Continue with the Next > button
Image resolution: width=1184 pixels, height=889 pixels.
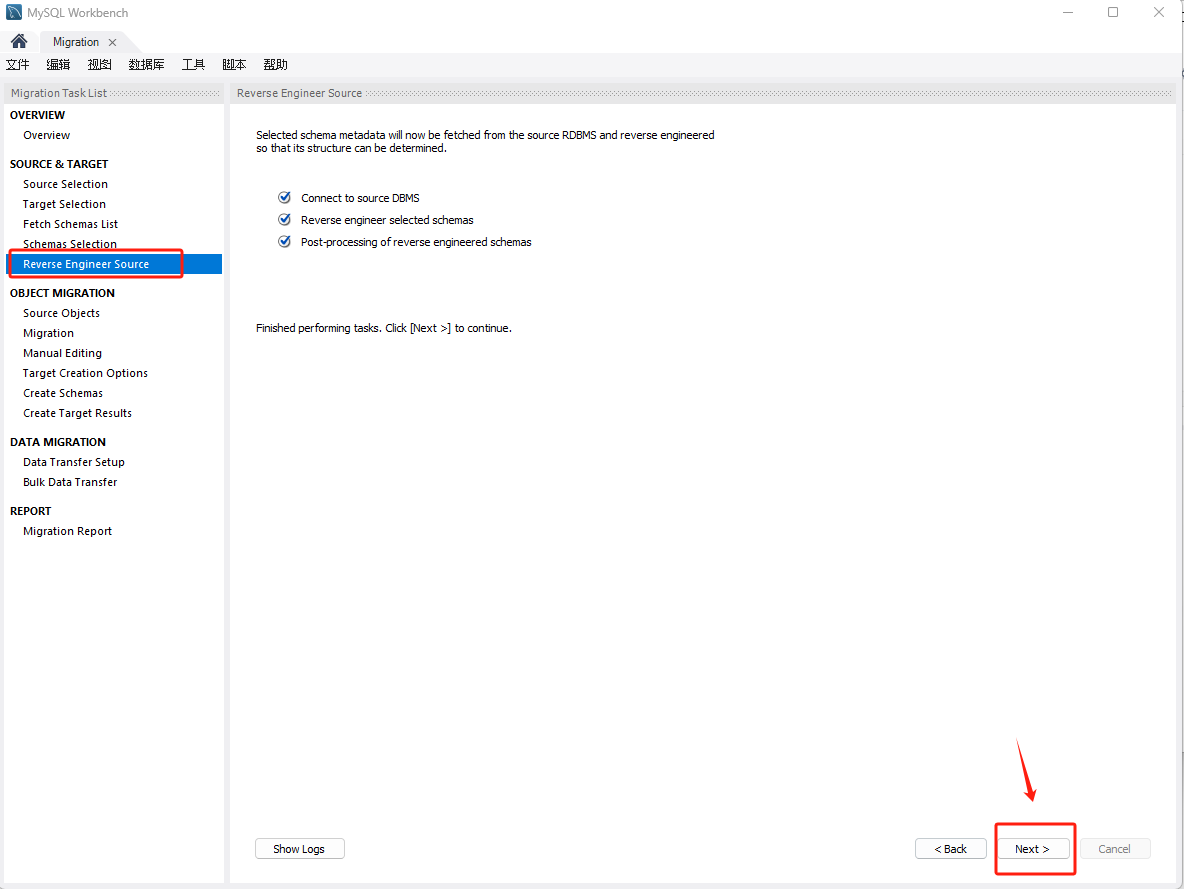tap(1032, 849)
